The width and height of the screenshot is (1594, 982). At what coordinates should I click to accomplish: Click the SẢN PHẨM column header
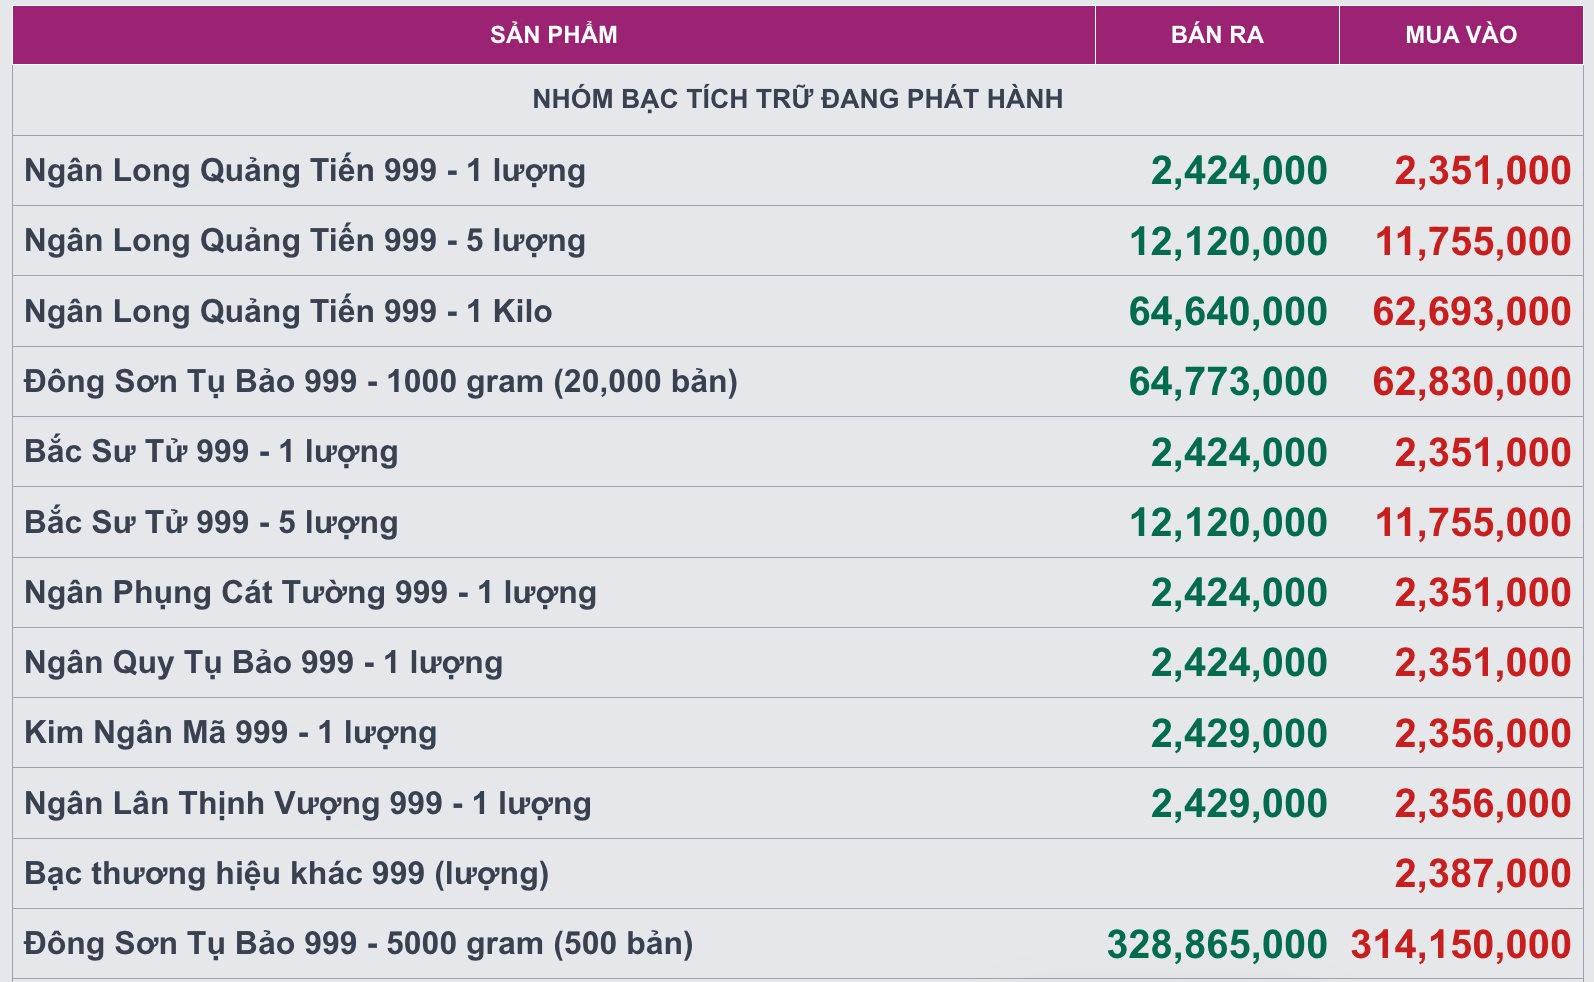point(553,35)
